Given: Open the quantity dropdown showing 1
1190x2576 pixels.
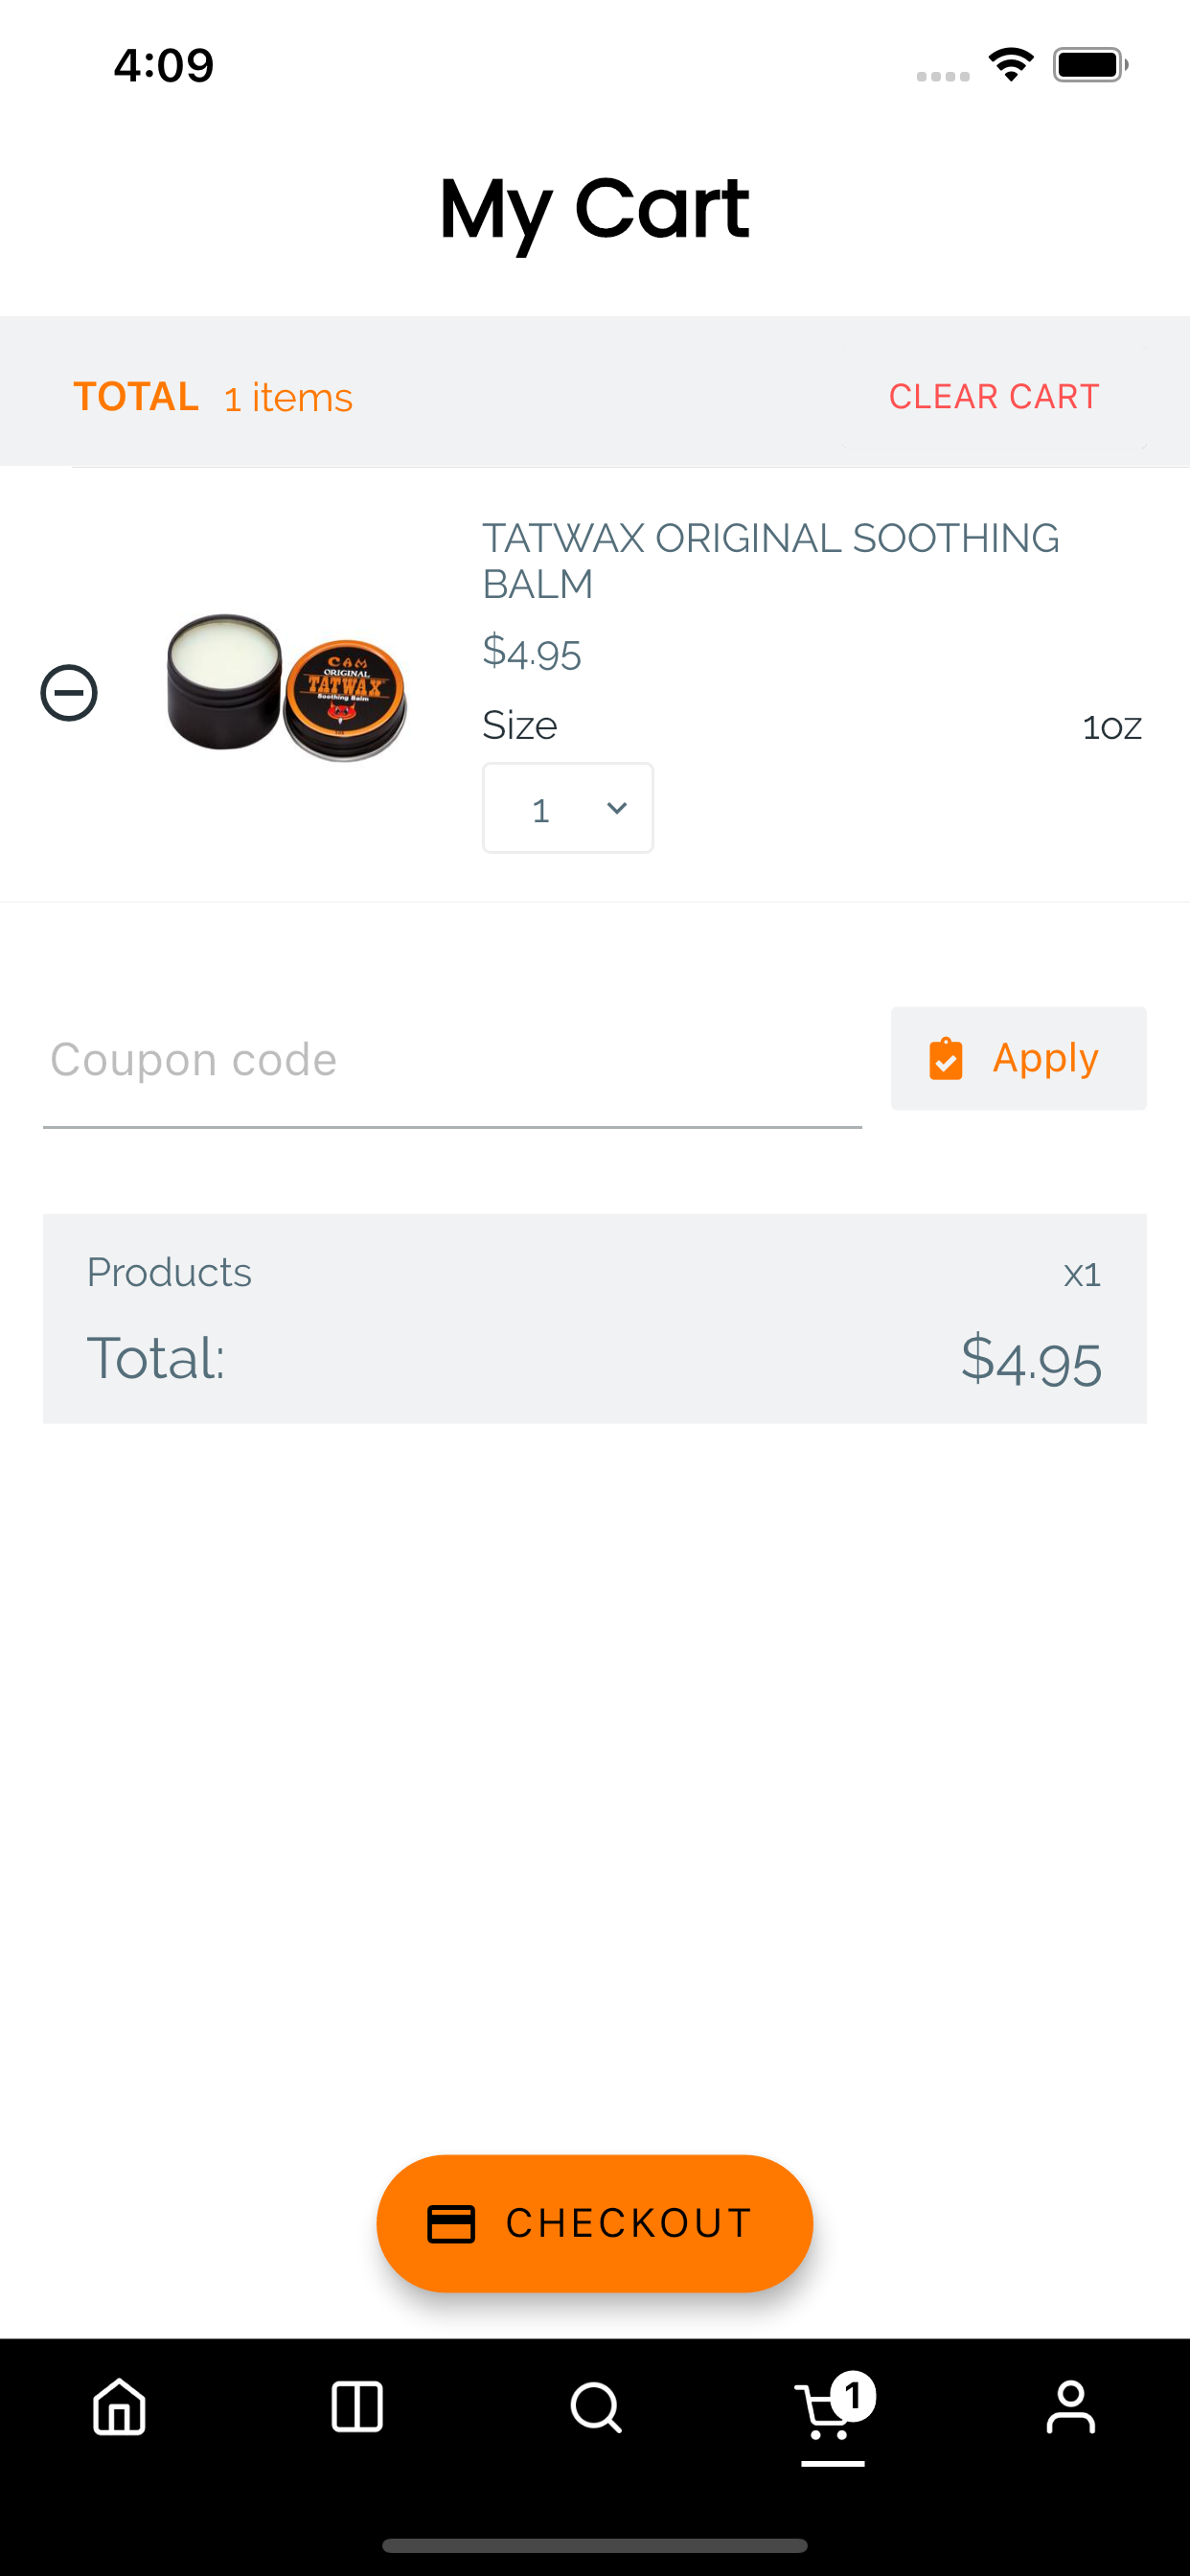Looking at the screenshot, I should 568,808.
